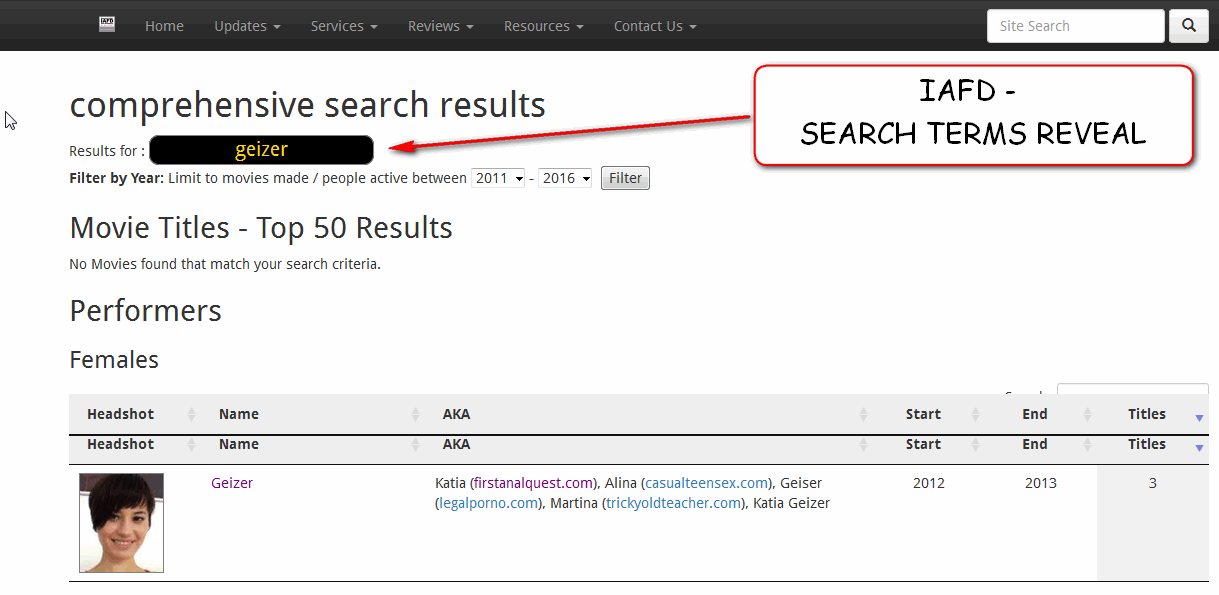Screen dimensions: 1219x595
Task: Sort by AKA column arrows
Action: 864,415
